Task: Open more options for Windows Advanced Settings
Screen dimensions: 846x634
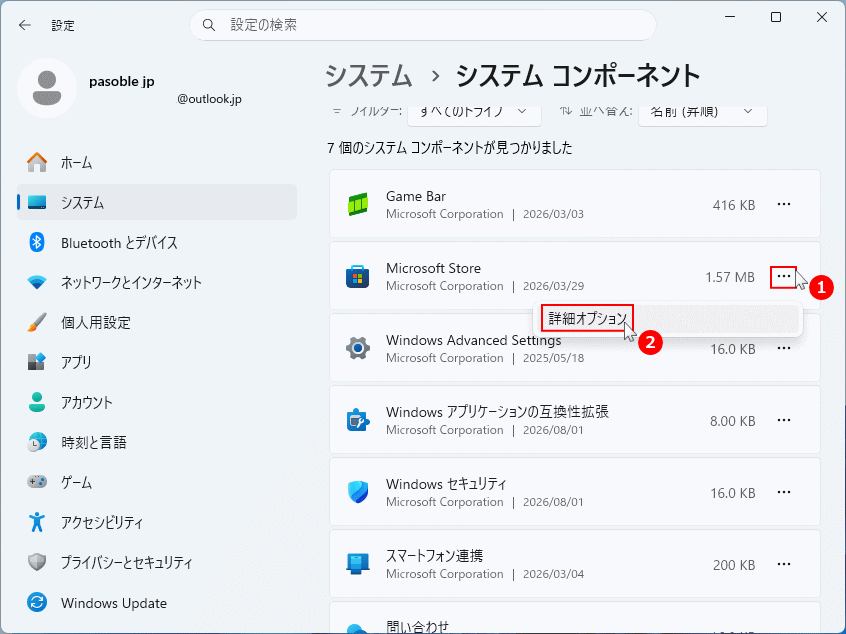Action: click(x=783, y=349)
